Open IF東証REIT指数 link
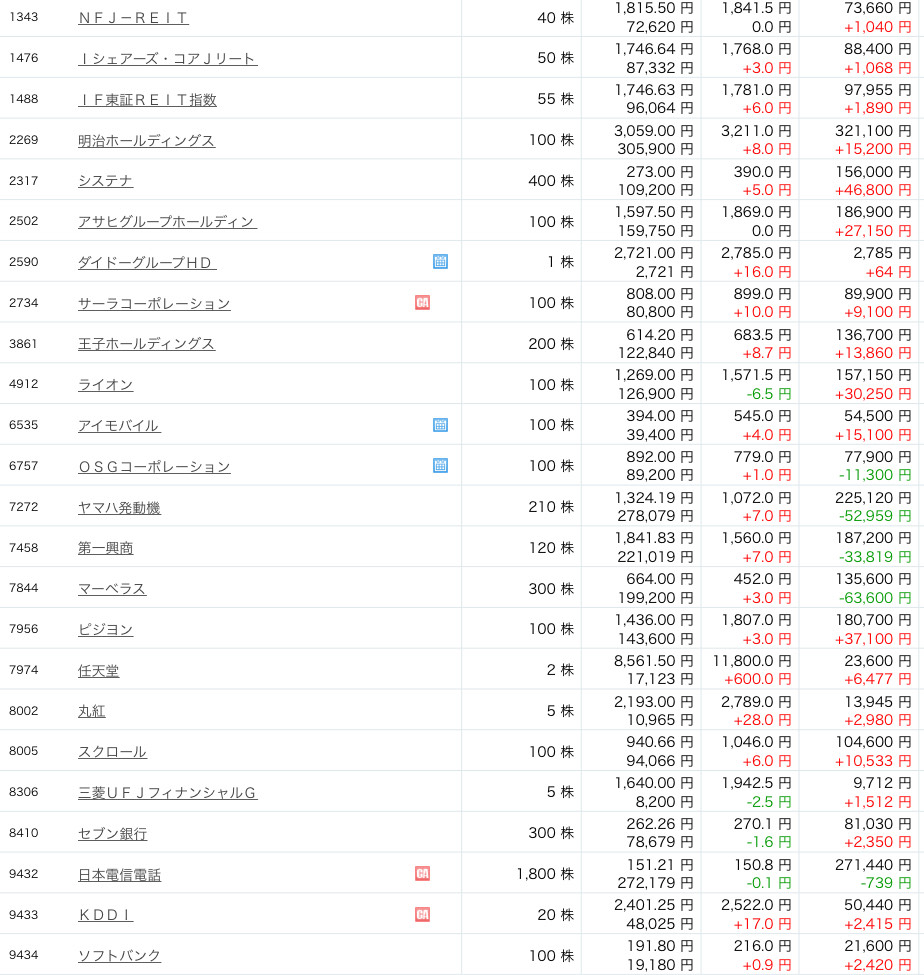 click(x=147, y=99)
